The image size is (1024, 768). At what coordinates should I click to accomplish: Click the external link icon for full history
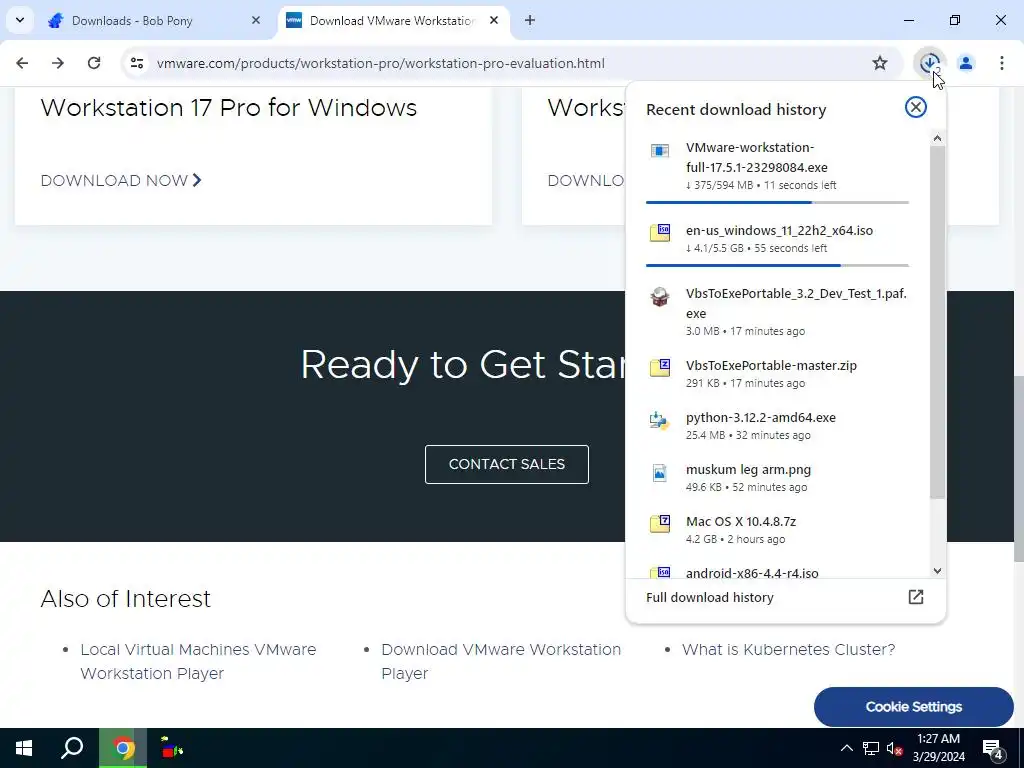916,597
